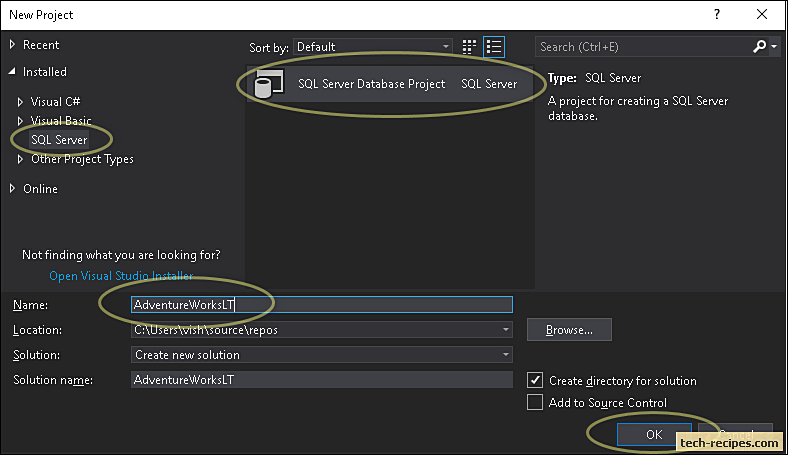Confirm with the OK button
The height and width of the screenshot is (455, 788).
click(654, 434)
